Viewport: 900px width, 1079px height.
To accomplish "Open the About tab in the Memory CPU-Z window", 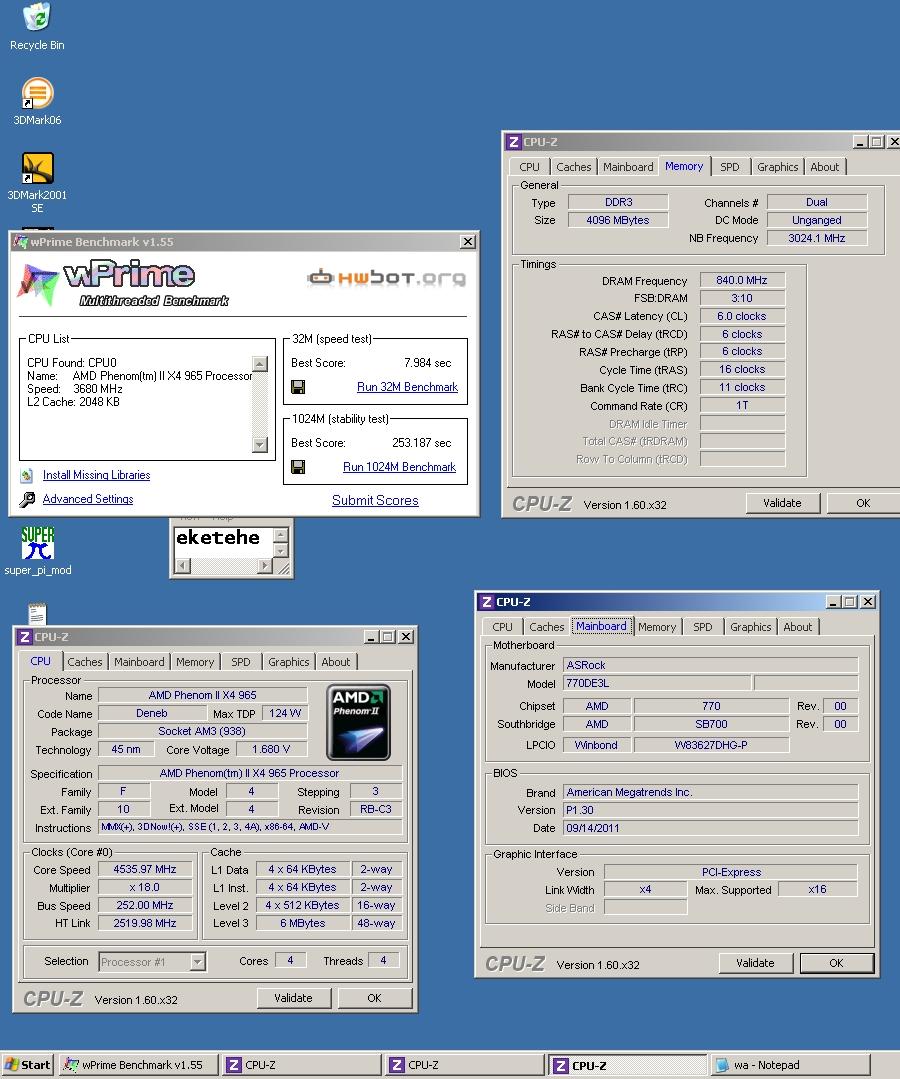I will click(824, 167).
